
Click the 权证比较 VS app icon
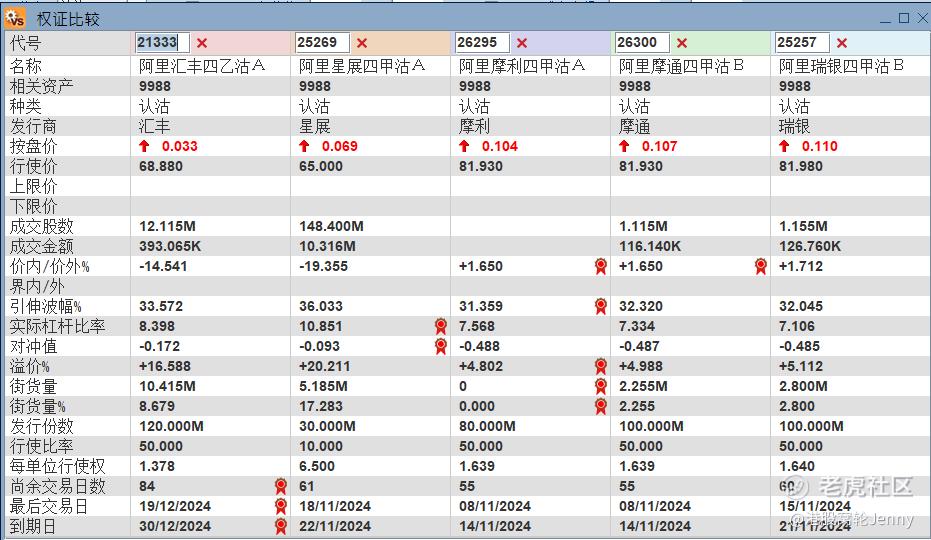tap(14, 18)
